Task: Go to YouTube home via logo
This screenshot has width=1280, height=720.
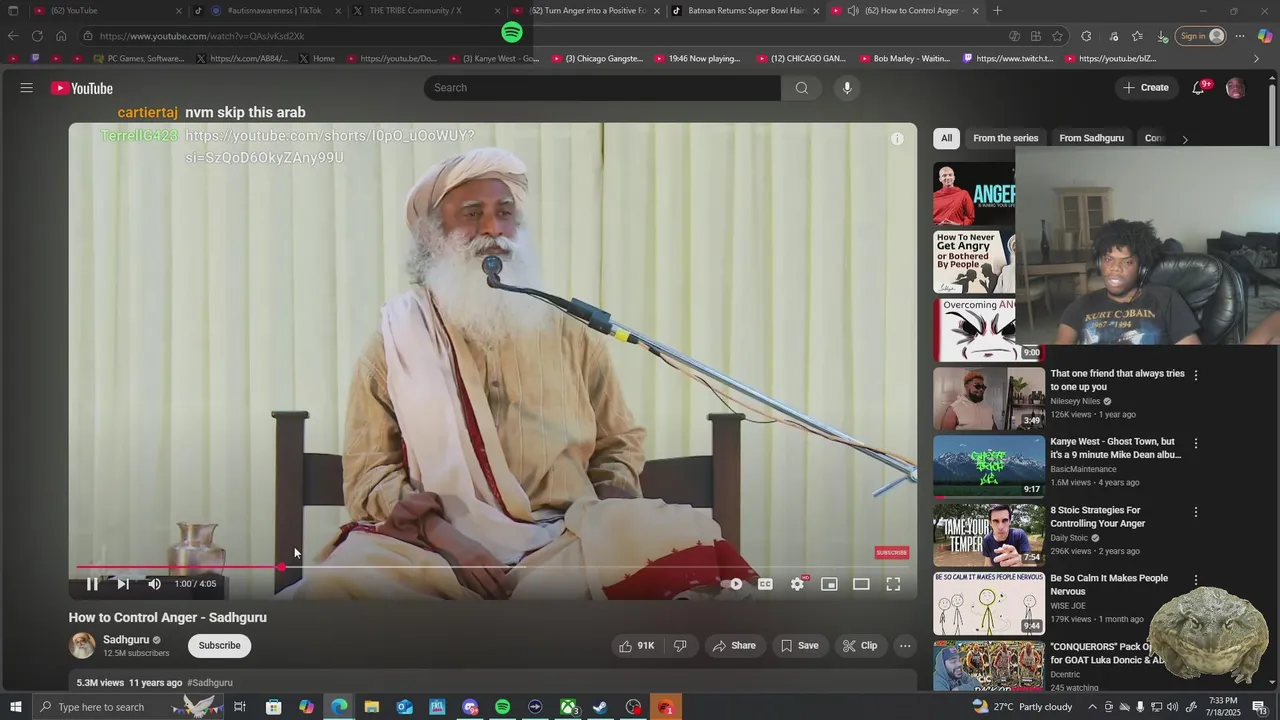Action: pyautogui.click(x=82, y=88)
